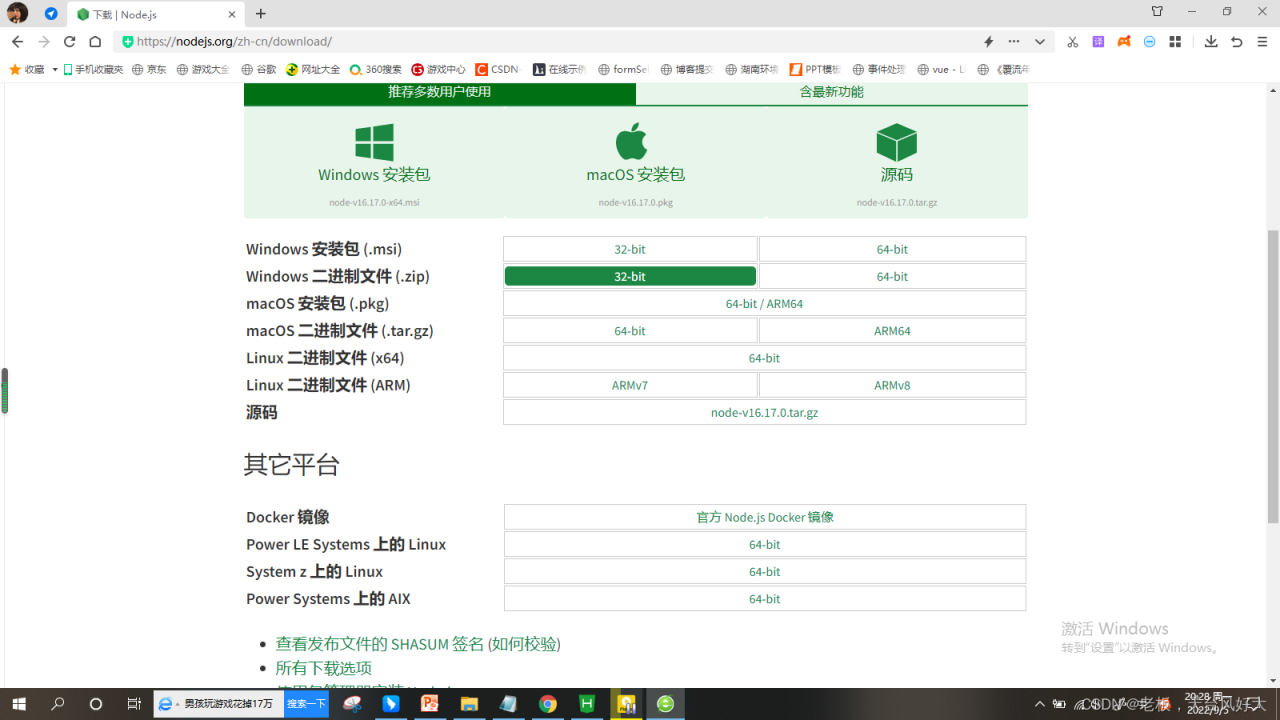This screenshot has height=720, width=1280.
Task: Open PowerPoint from the taskbar
Action: (x=430, y=704)
